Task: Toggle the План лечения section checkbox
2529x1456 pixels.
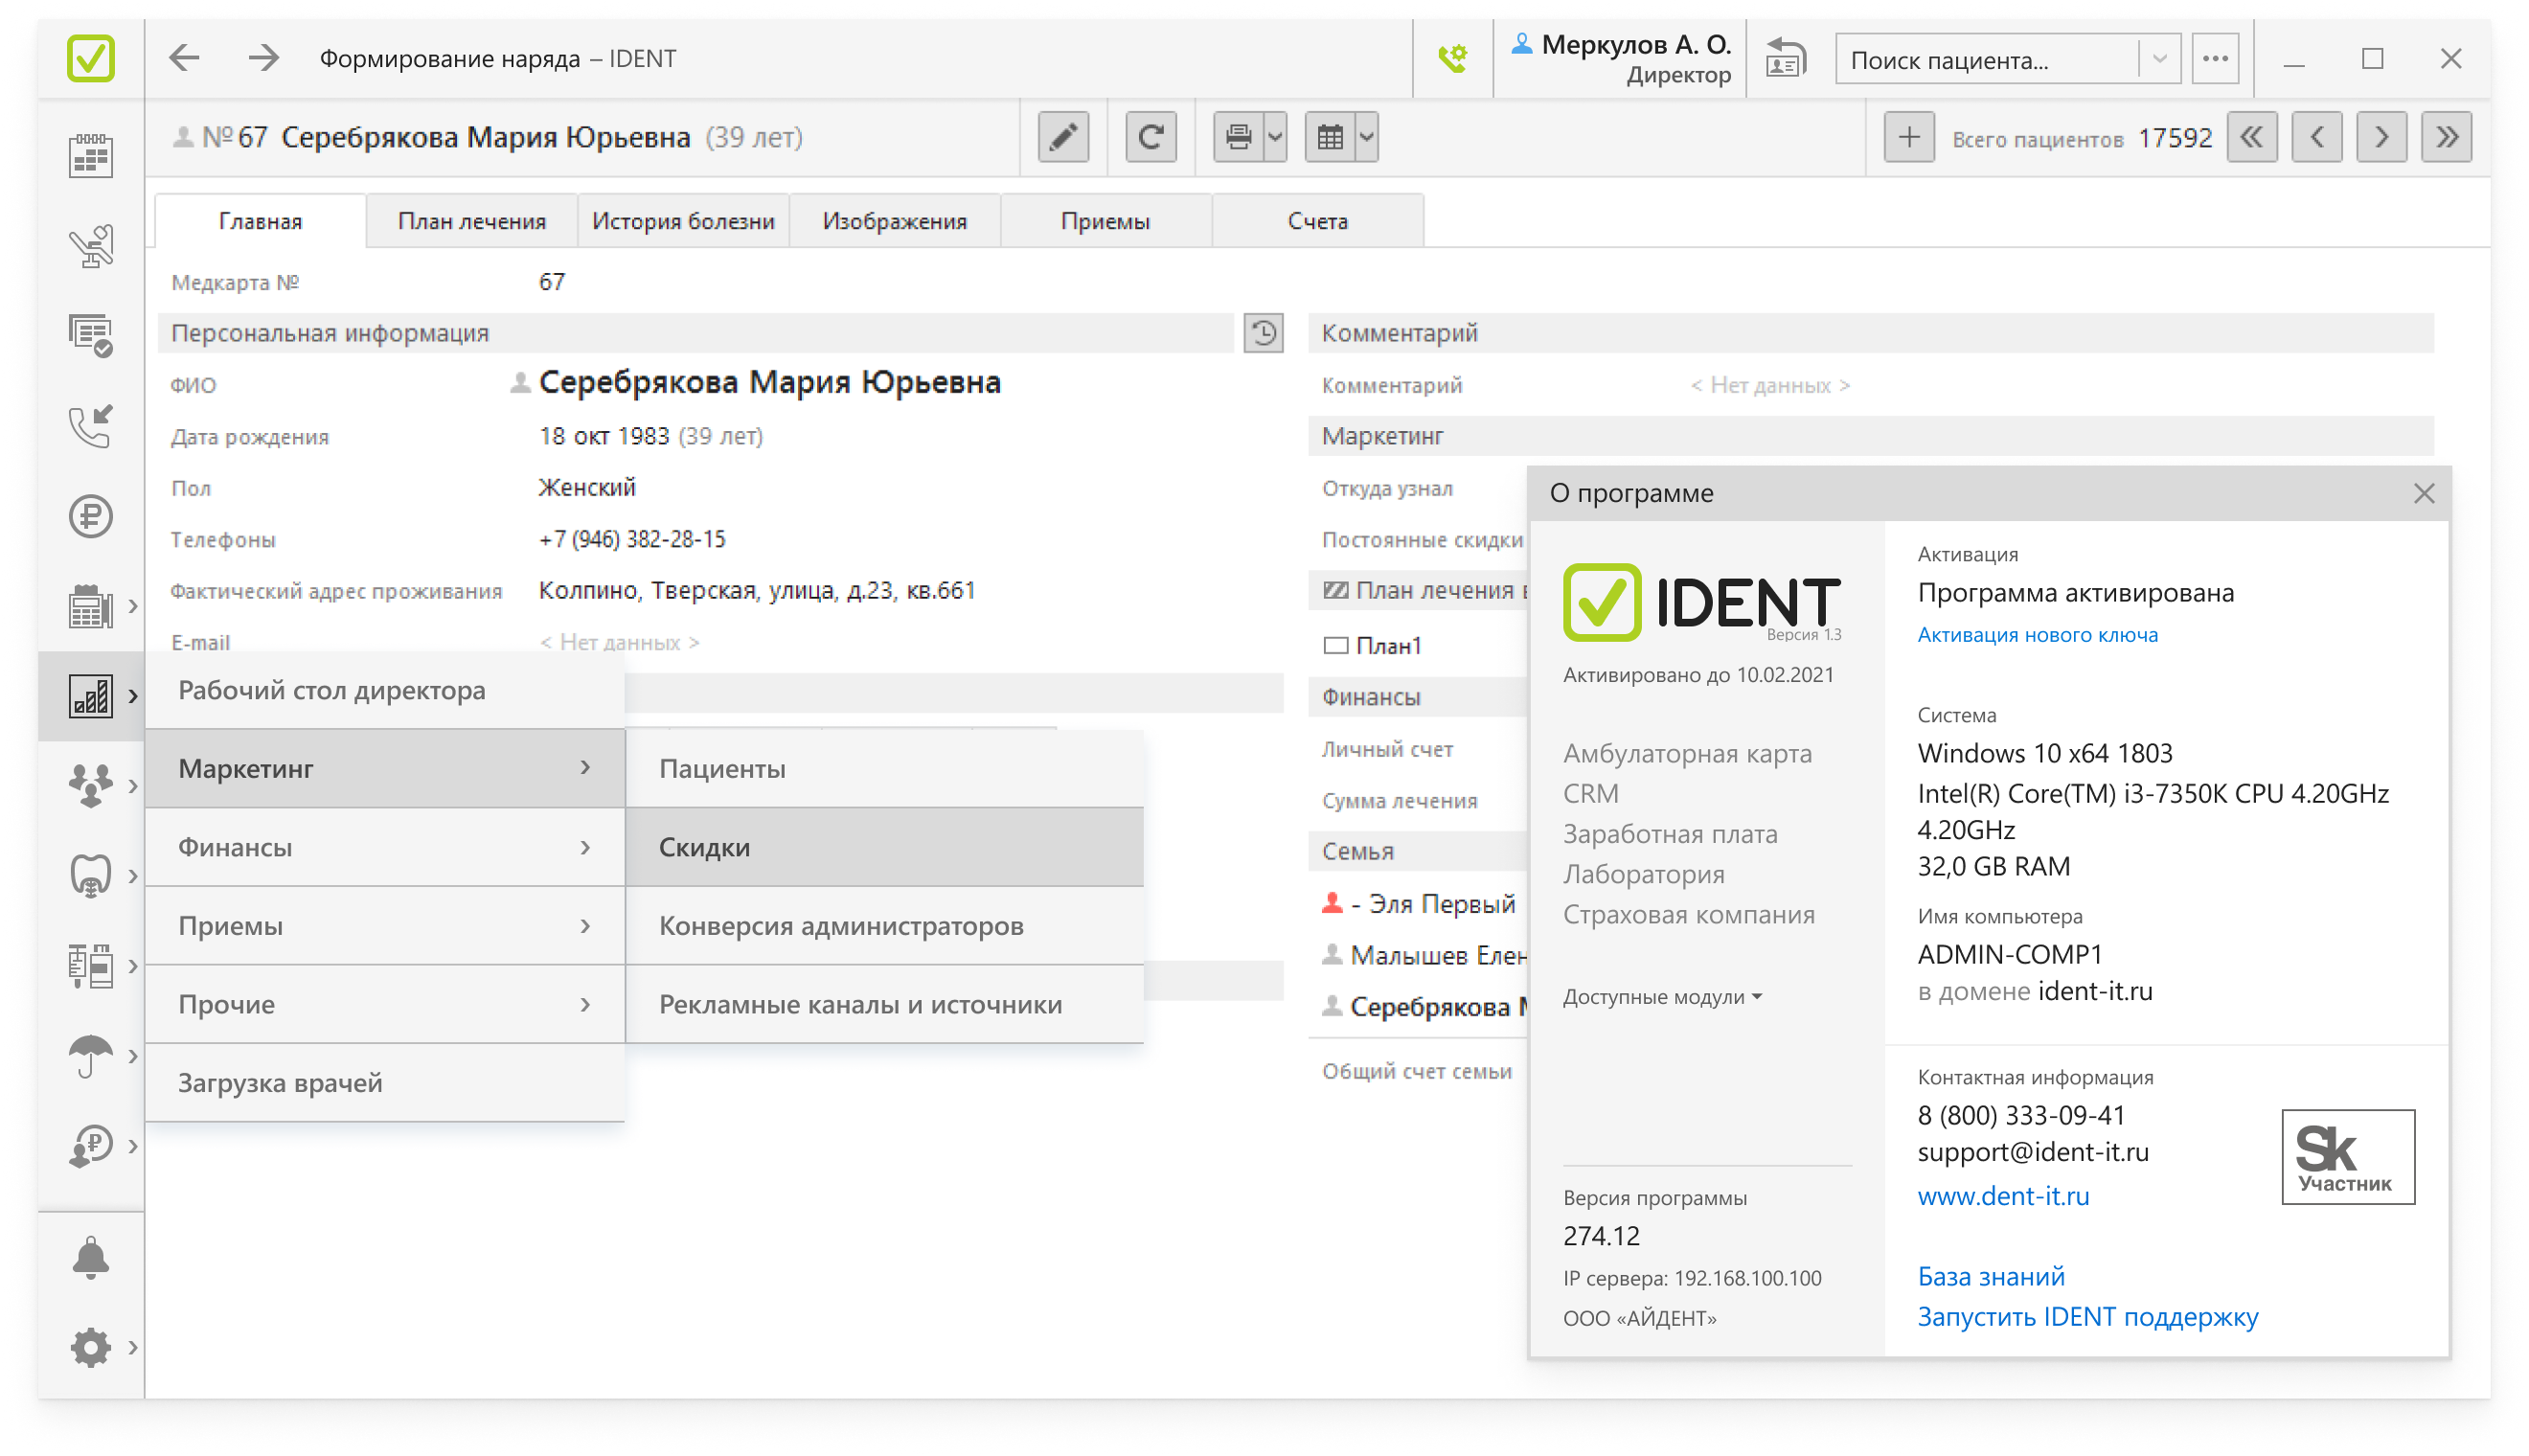Action: [x=1335, y=590]
